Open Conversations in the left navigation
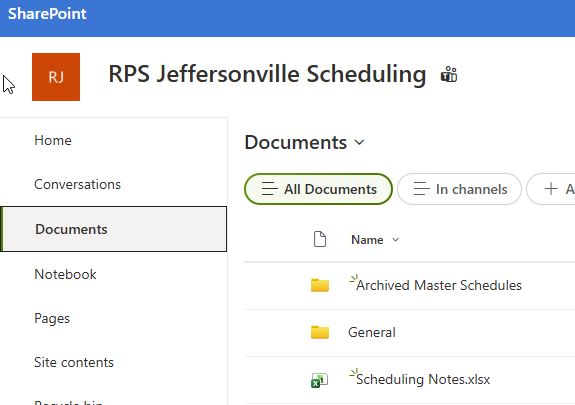The height and width of the screenshot is (405, 575). tap(77, 184)
